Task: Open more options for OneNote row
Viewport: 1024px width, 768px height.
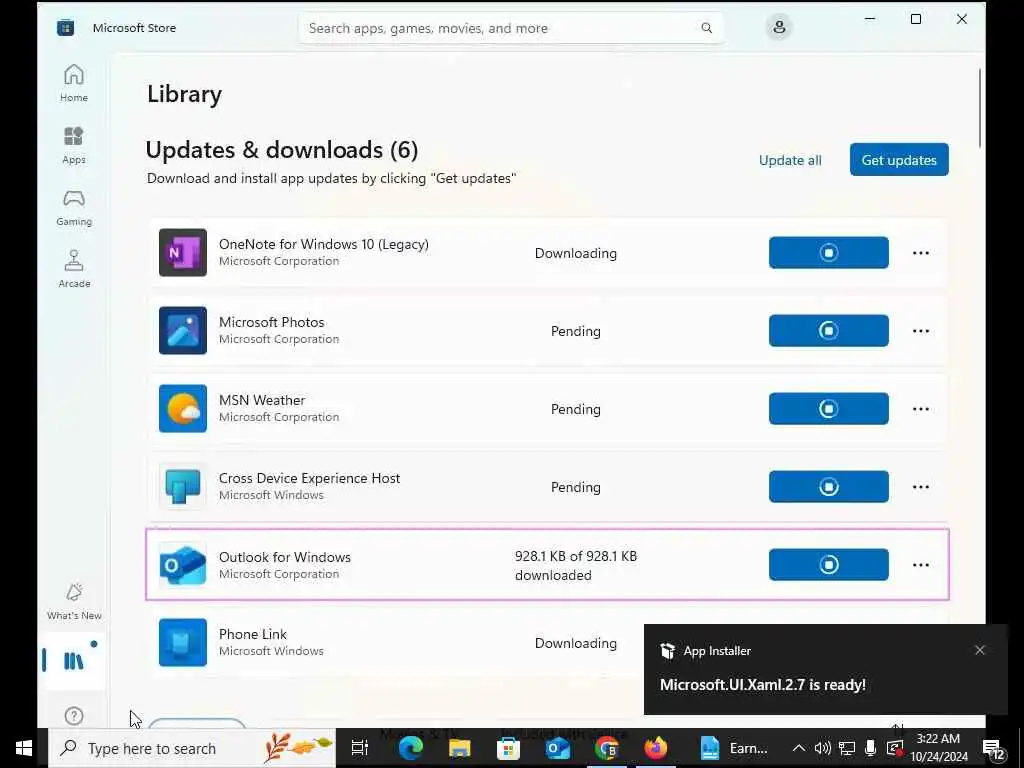Action: tap(921, 253)
